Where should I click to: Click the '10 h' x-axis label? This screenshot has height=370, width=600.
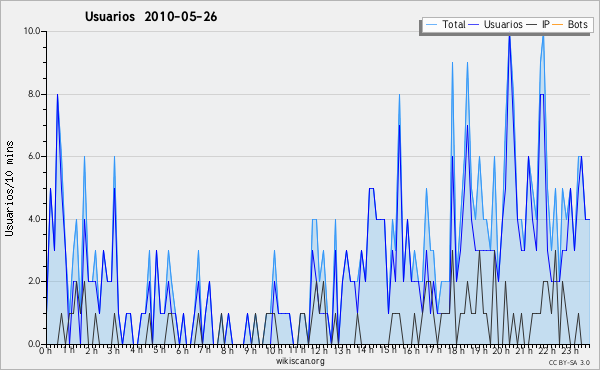(x=274, y=350)
